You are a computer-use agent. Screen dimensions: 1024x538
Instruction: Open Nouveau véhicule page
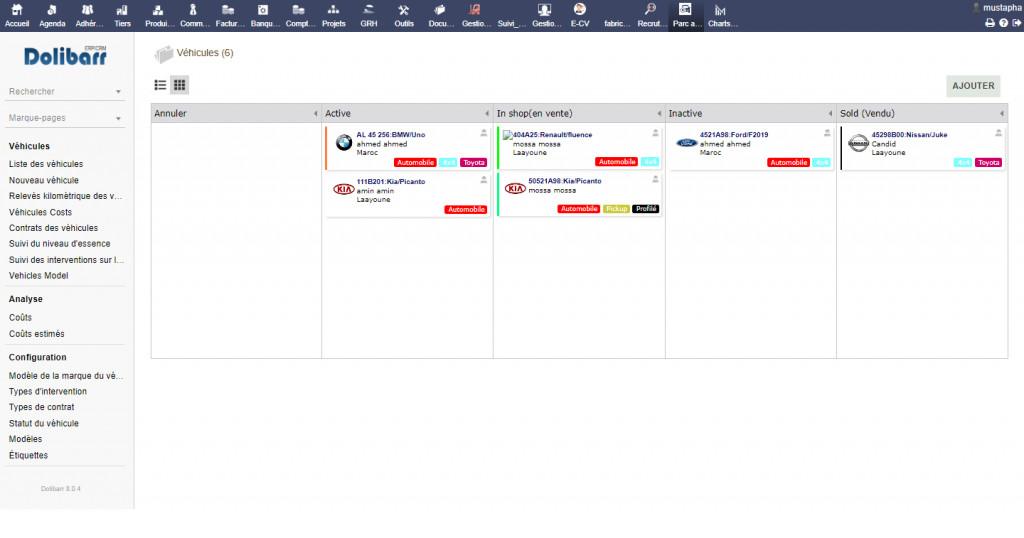point(44,180)
